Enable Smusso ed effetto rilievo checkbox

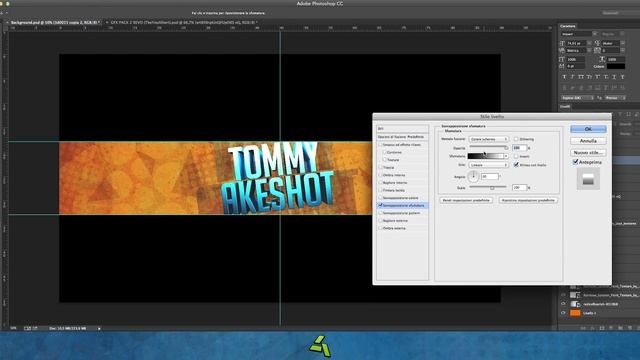coord(380,144)
